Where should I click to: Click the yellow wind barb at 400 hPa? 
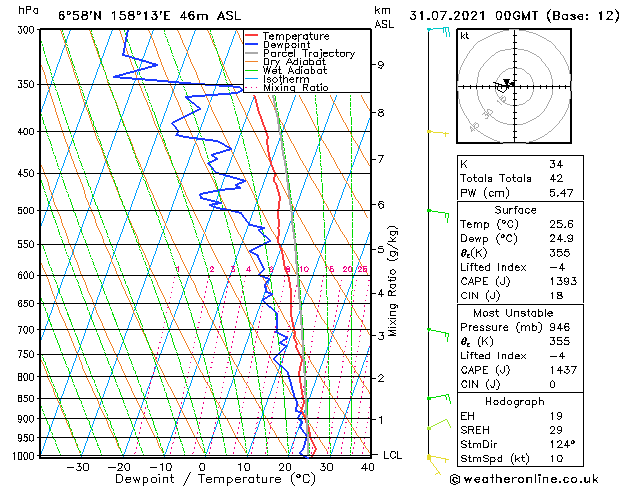pyautogui.click(x=438, y=132)
